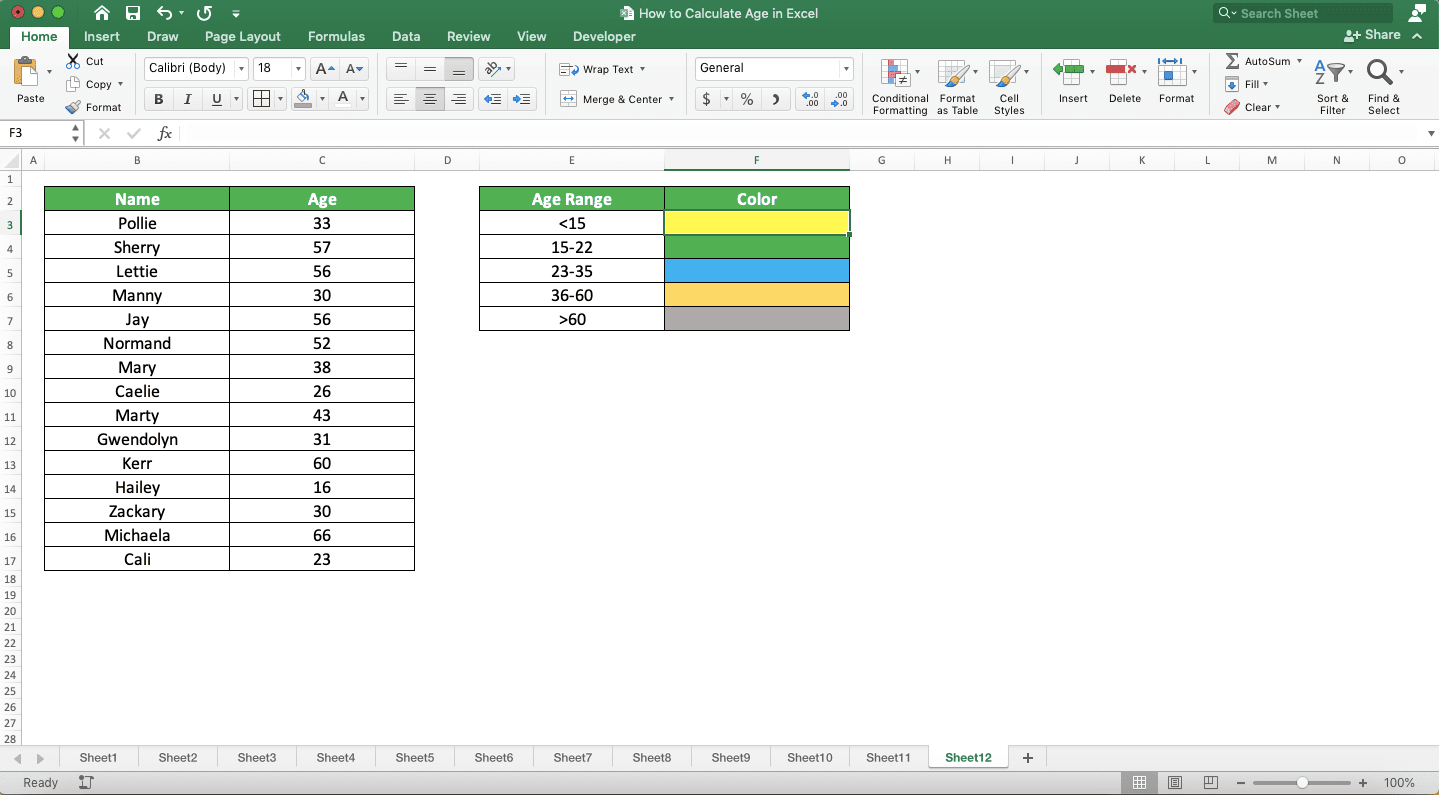The height and width of the screenshot is (795, 1439).
Task: Select the yellow color swatch beside <15
Action: click(x=756, y=223)
